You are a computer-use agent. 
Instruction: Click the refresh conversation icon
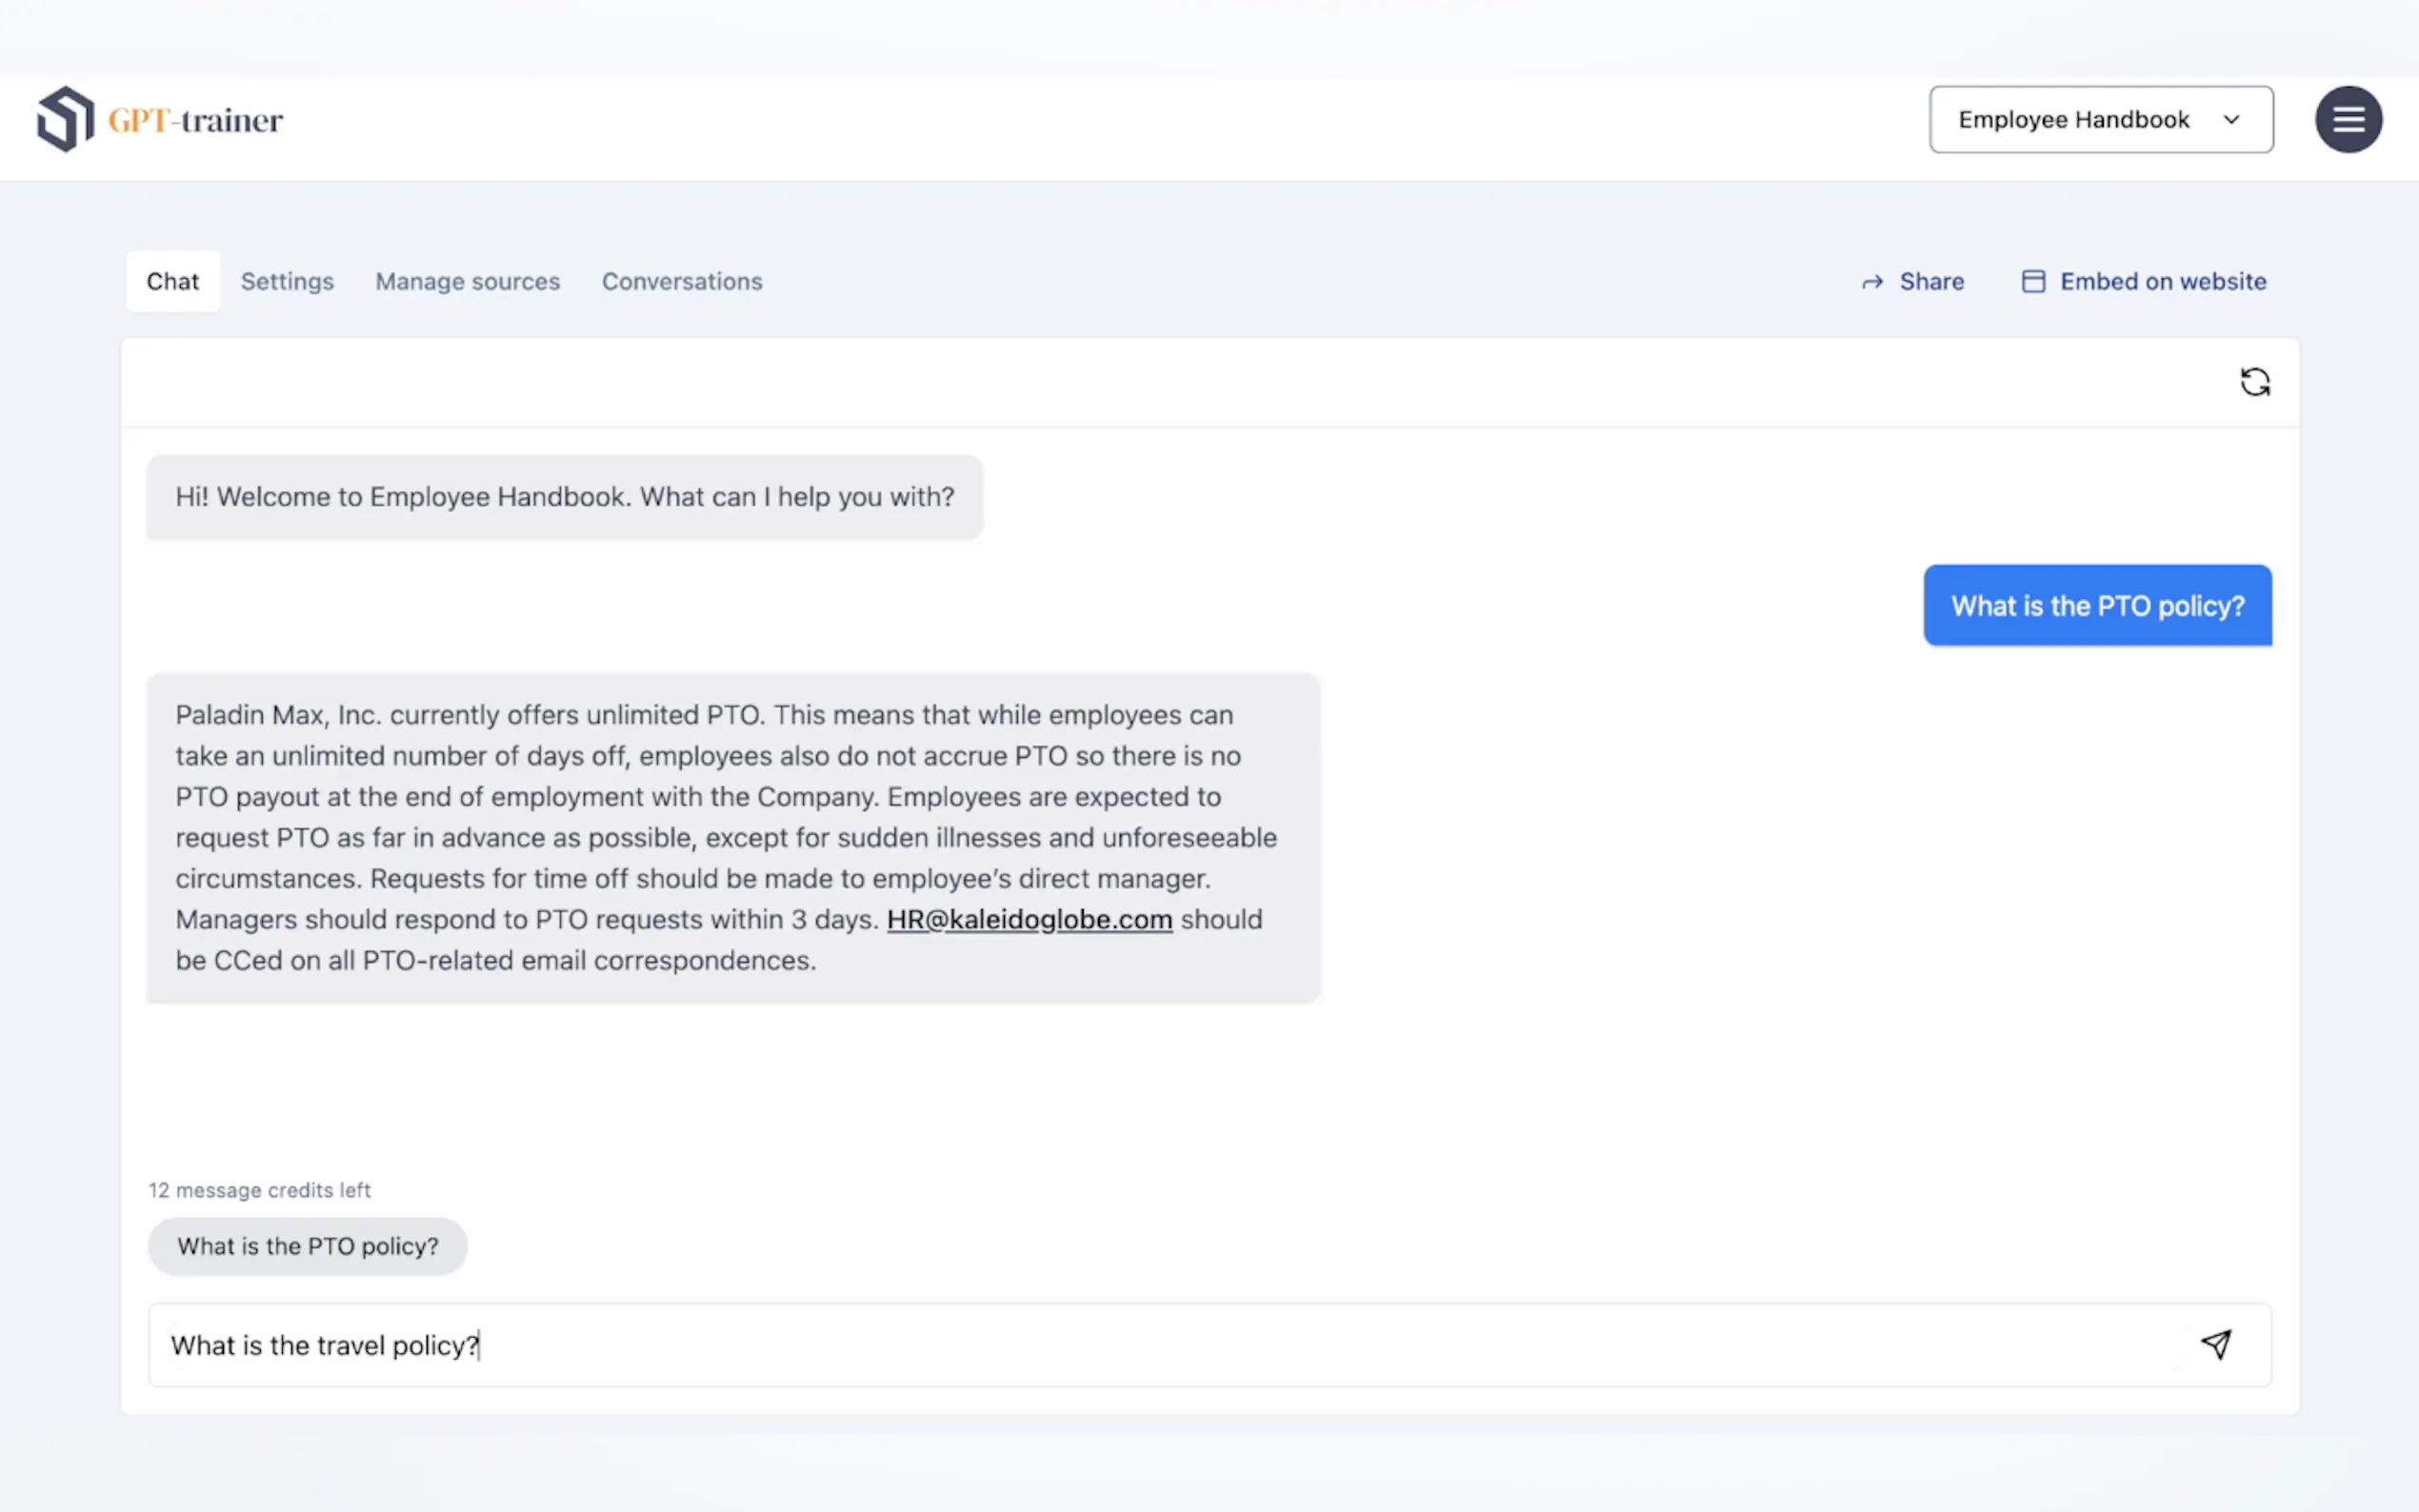2254,382
